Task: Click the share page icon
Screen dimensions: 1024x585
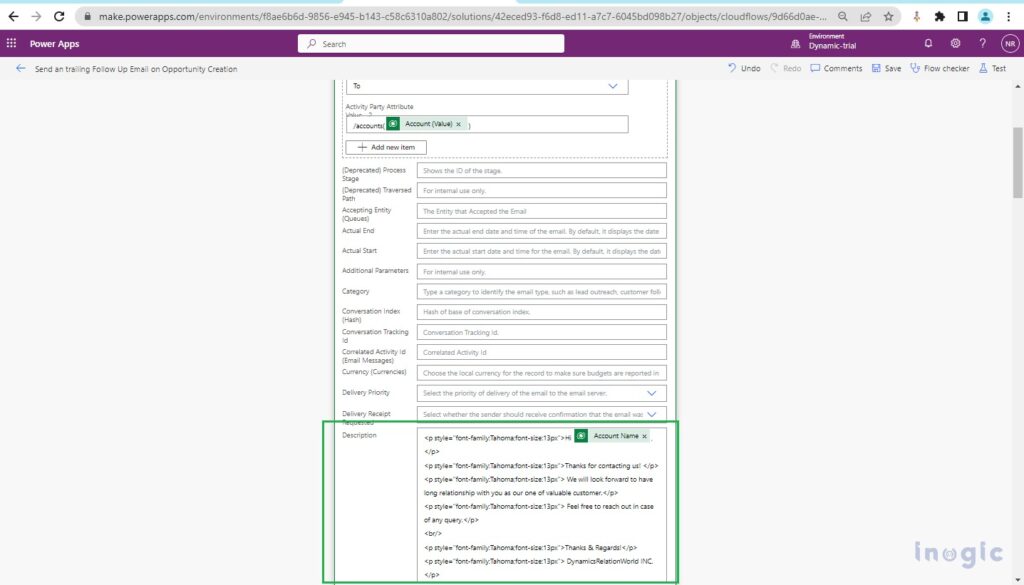Action: (x=866, y=16)
